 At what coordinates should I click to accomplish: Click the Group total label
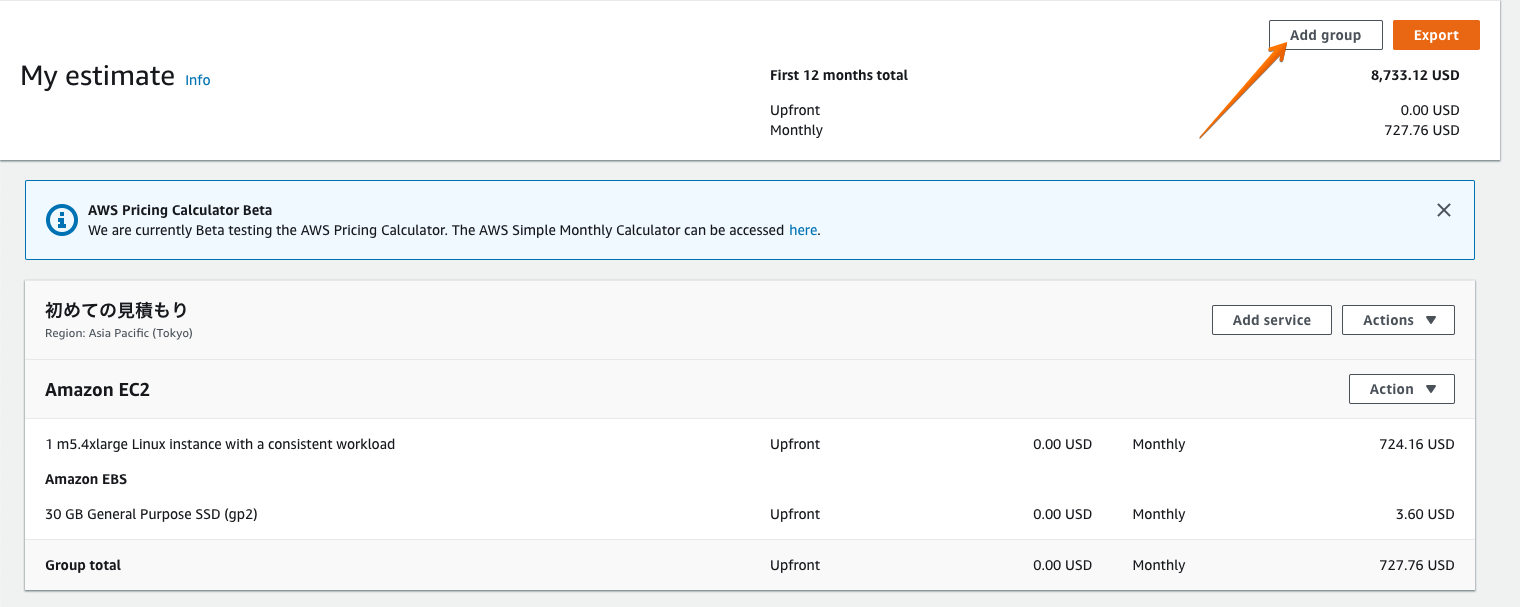coord(83,565)
